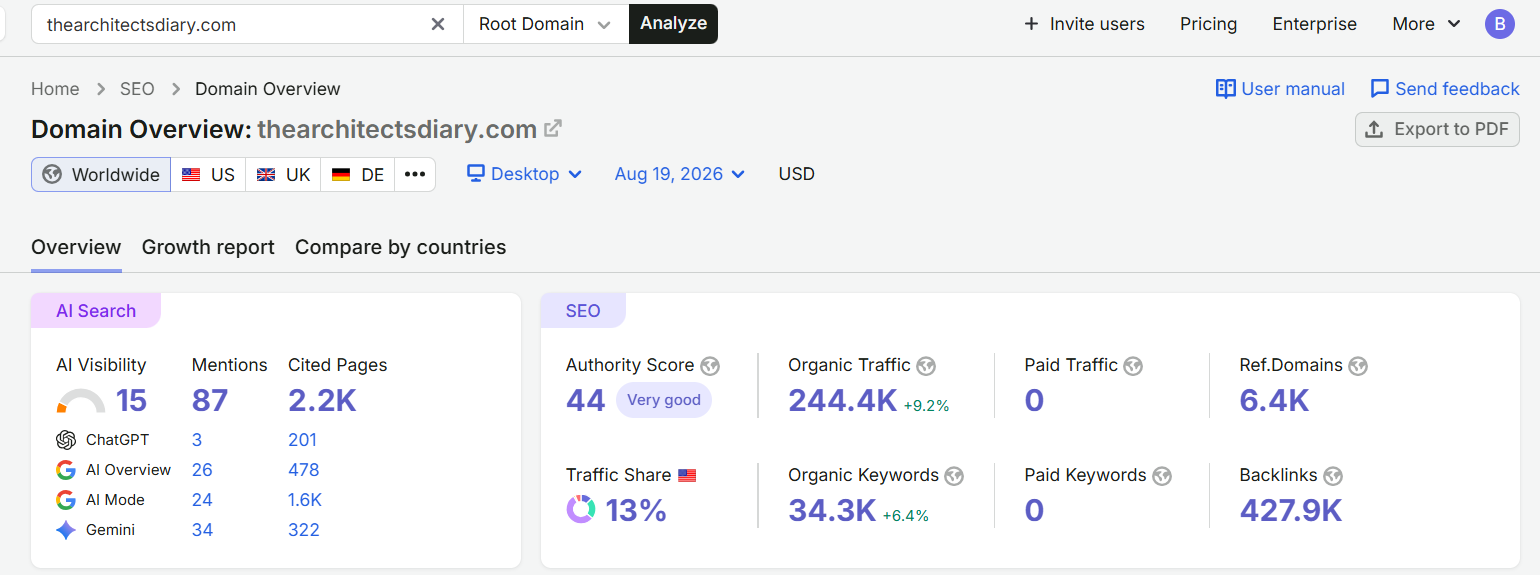The width and height of the screenshot is (1540, 575).
Task: Open the Pricing page
Action: [x=1208, y=24]
